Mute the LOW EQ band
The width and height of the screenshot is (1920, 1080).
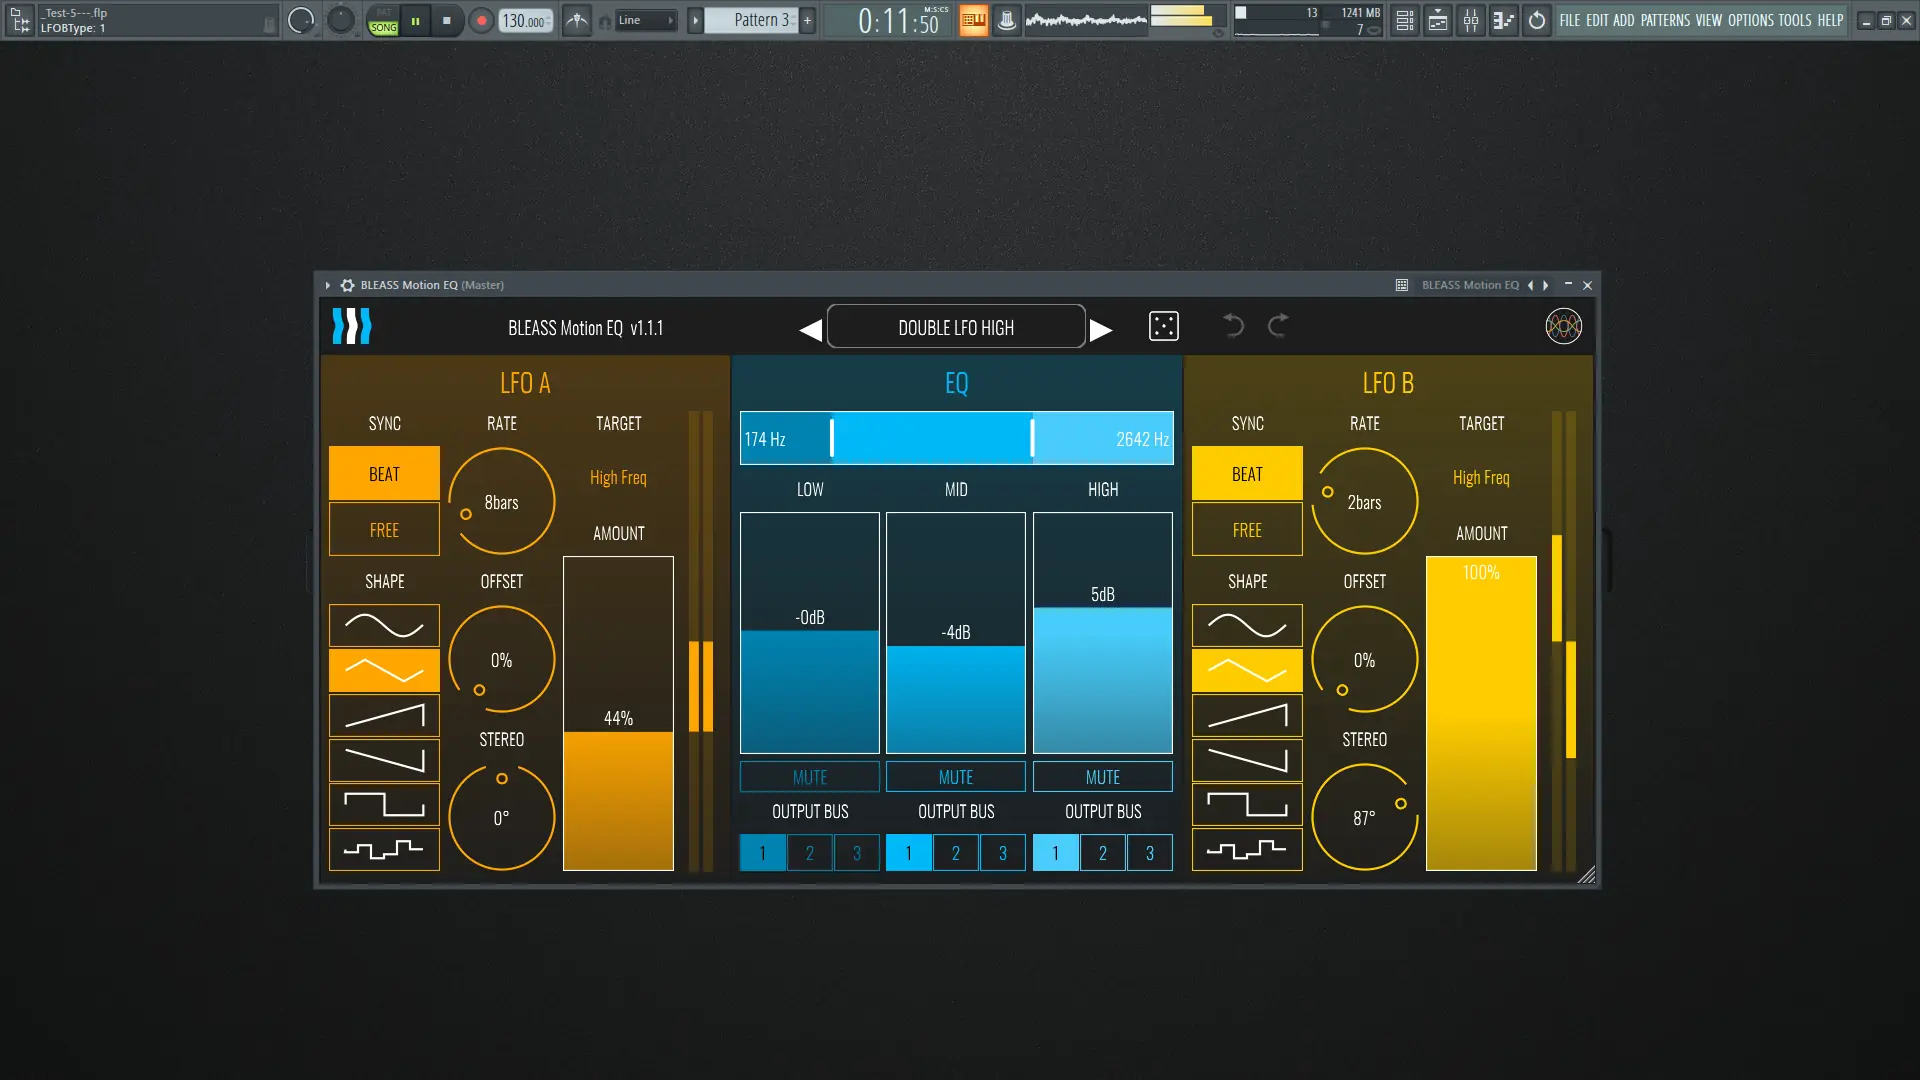809,777
